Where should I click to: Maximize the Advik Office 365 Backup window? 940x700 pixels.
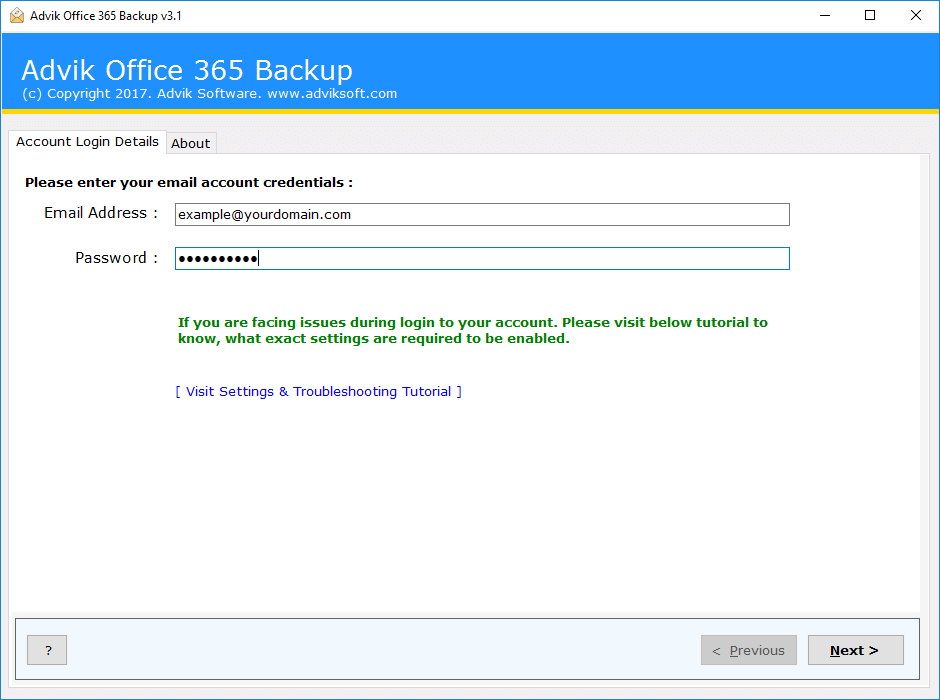(x=870, y=16)
